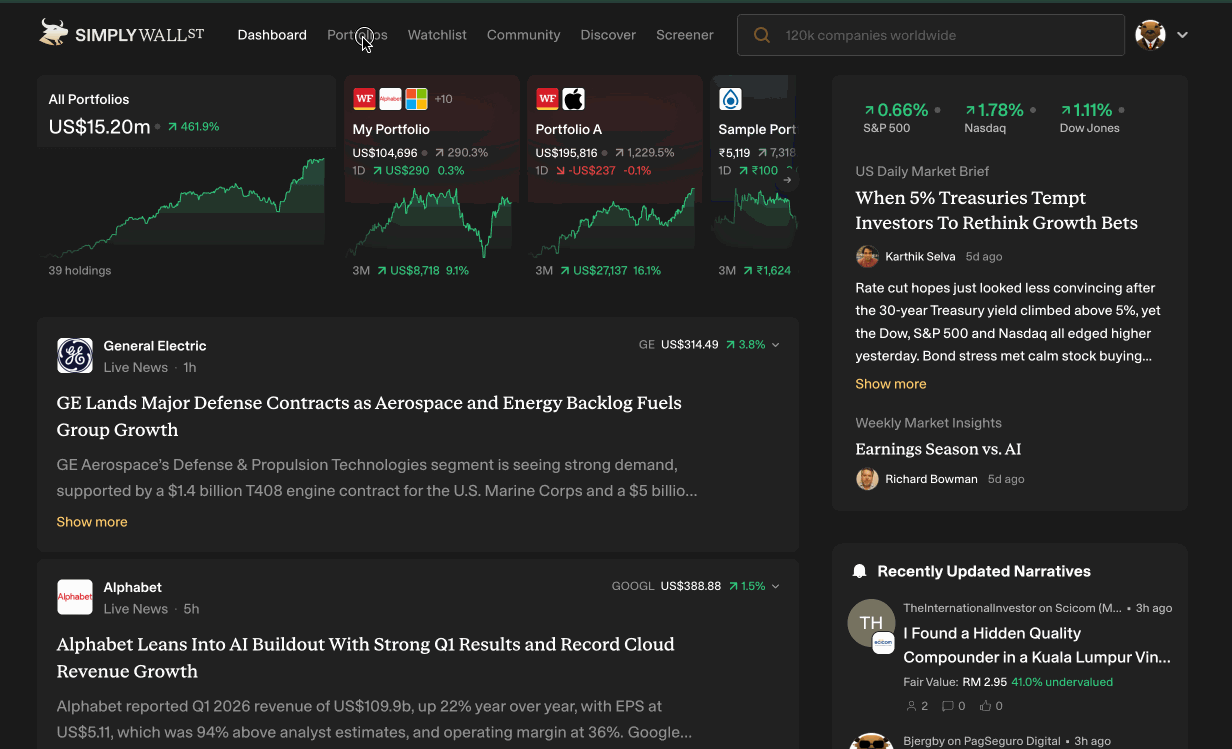Click the US$15.20m total value

point(100,127)
